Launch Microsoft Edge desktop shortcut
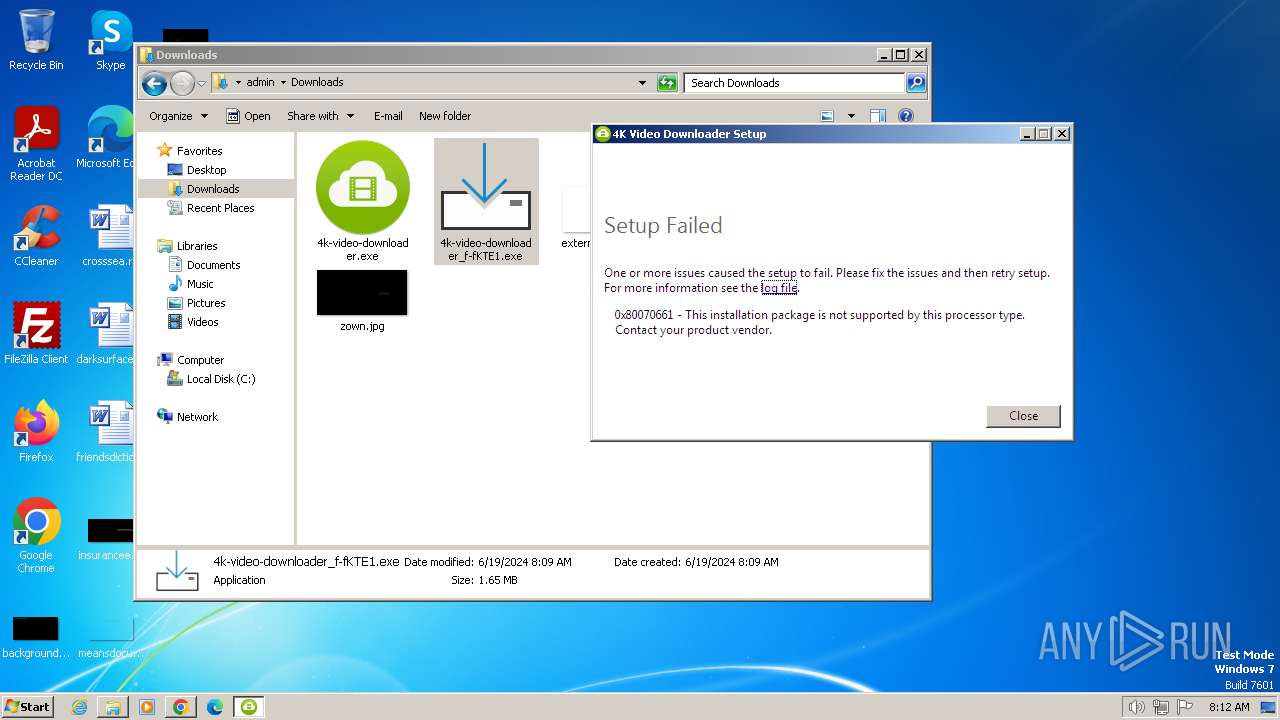 108,138
